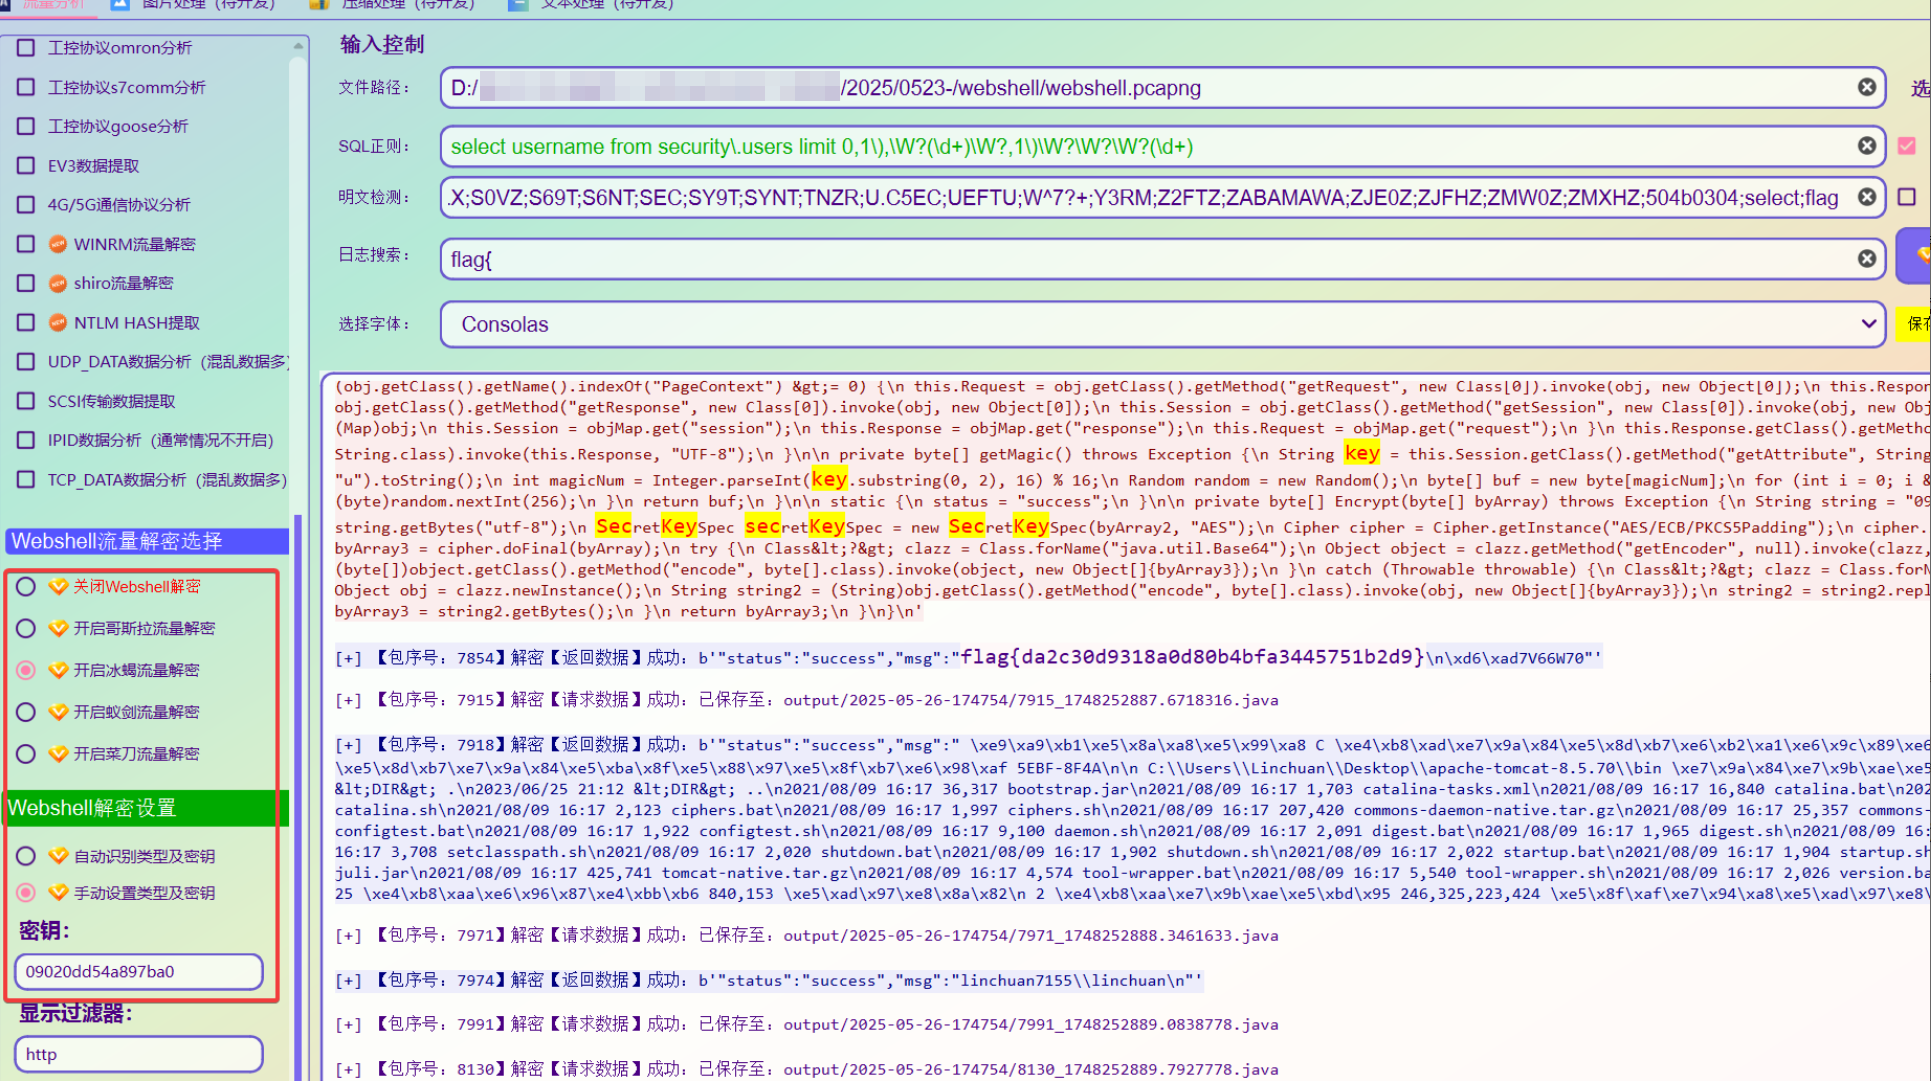Click the shiro流量解密 orange icon
The image size is (1931, 1081).
[58, 283]
